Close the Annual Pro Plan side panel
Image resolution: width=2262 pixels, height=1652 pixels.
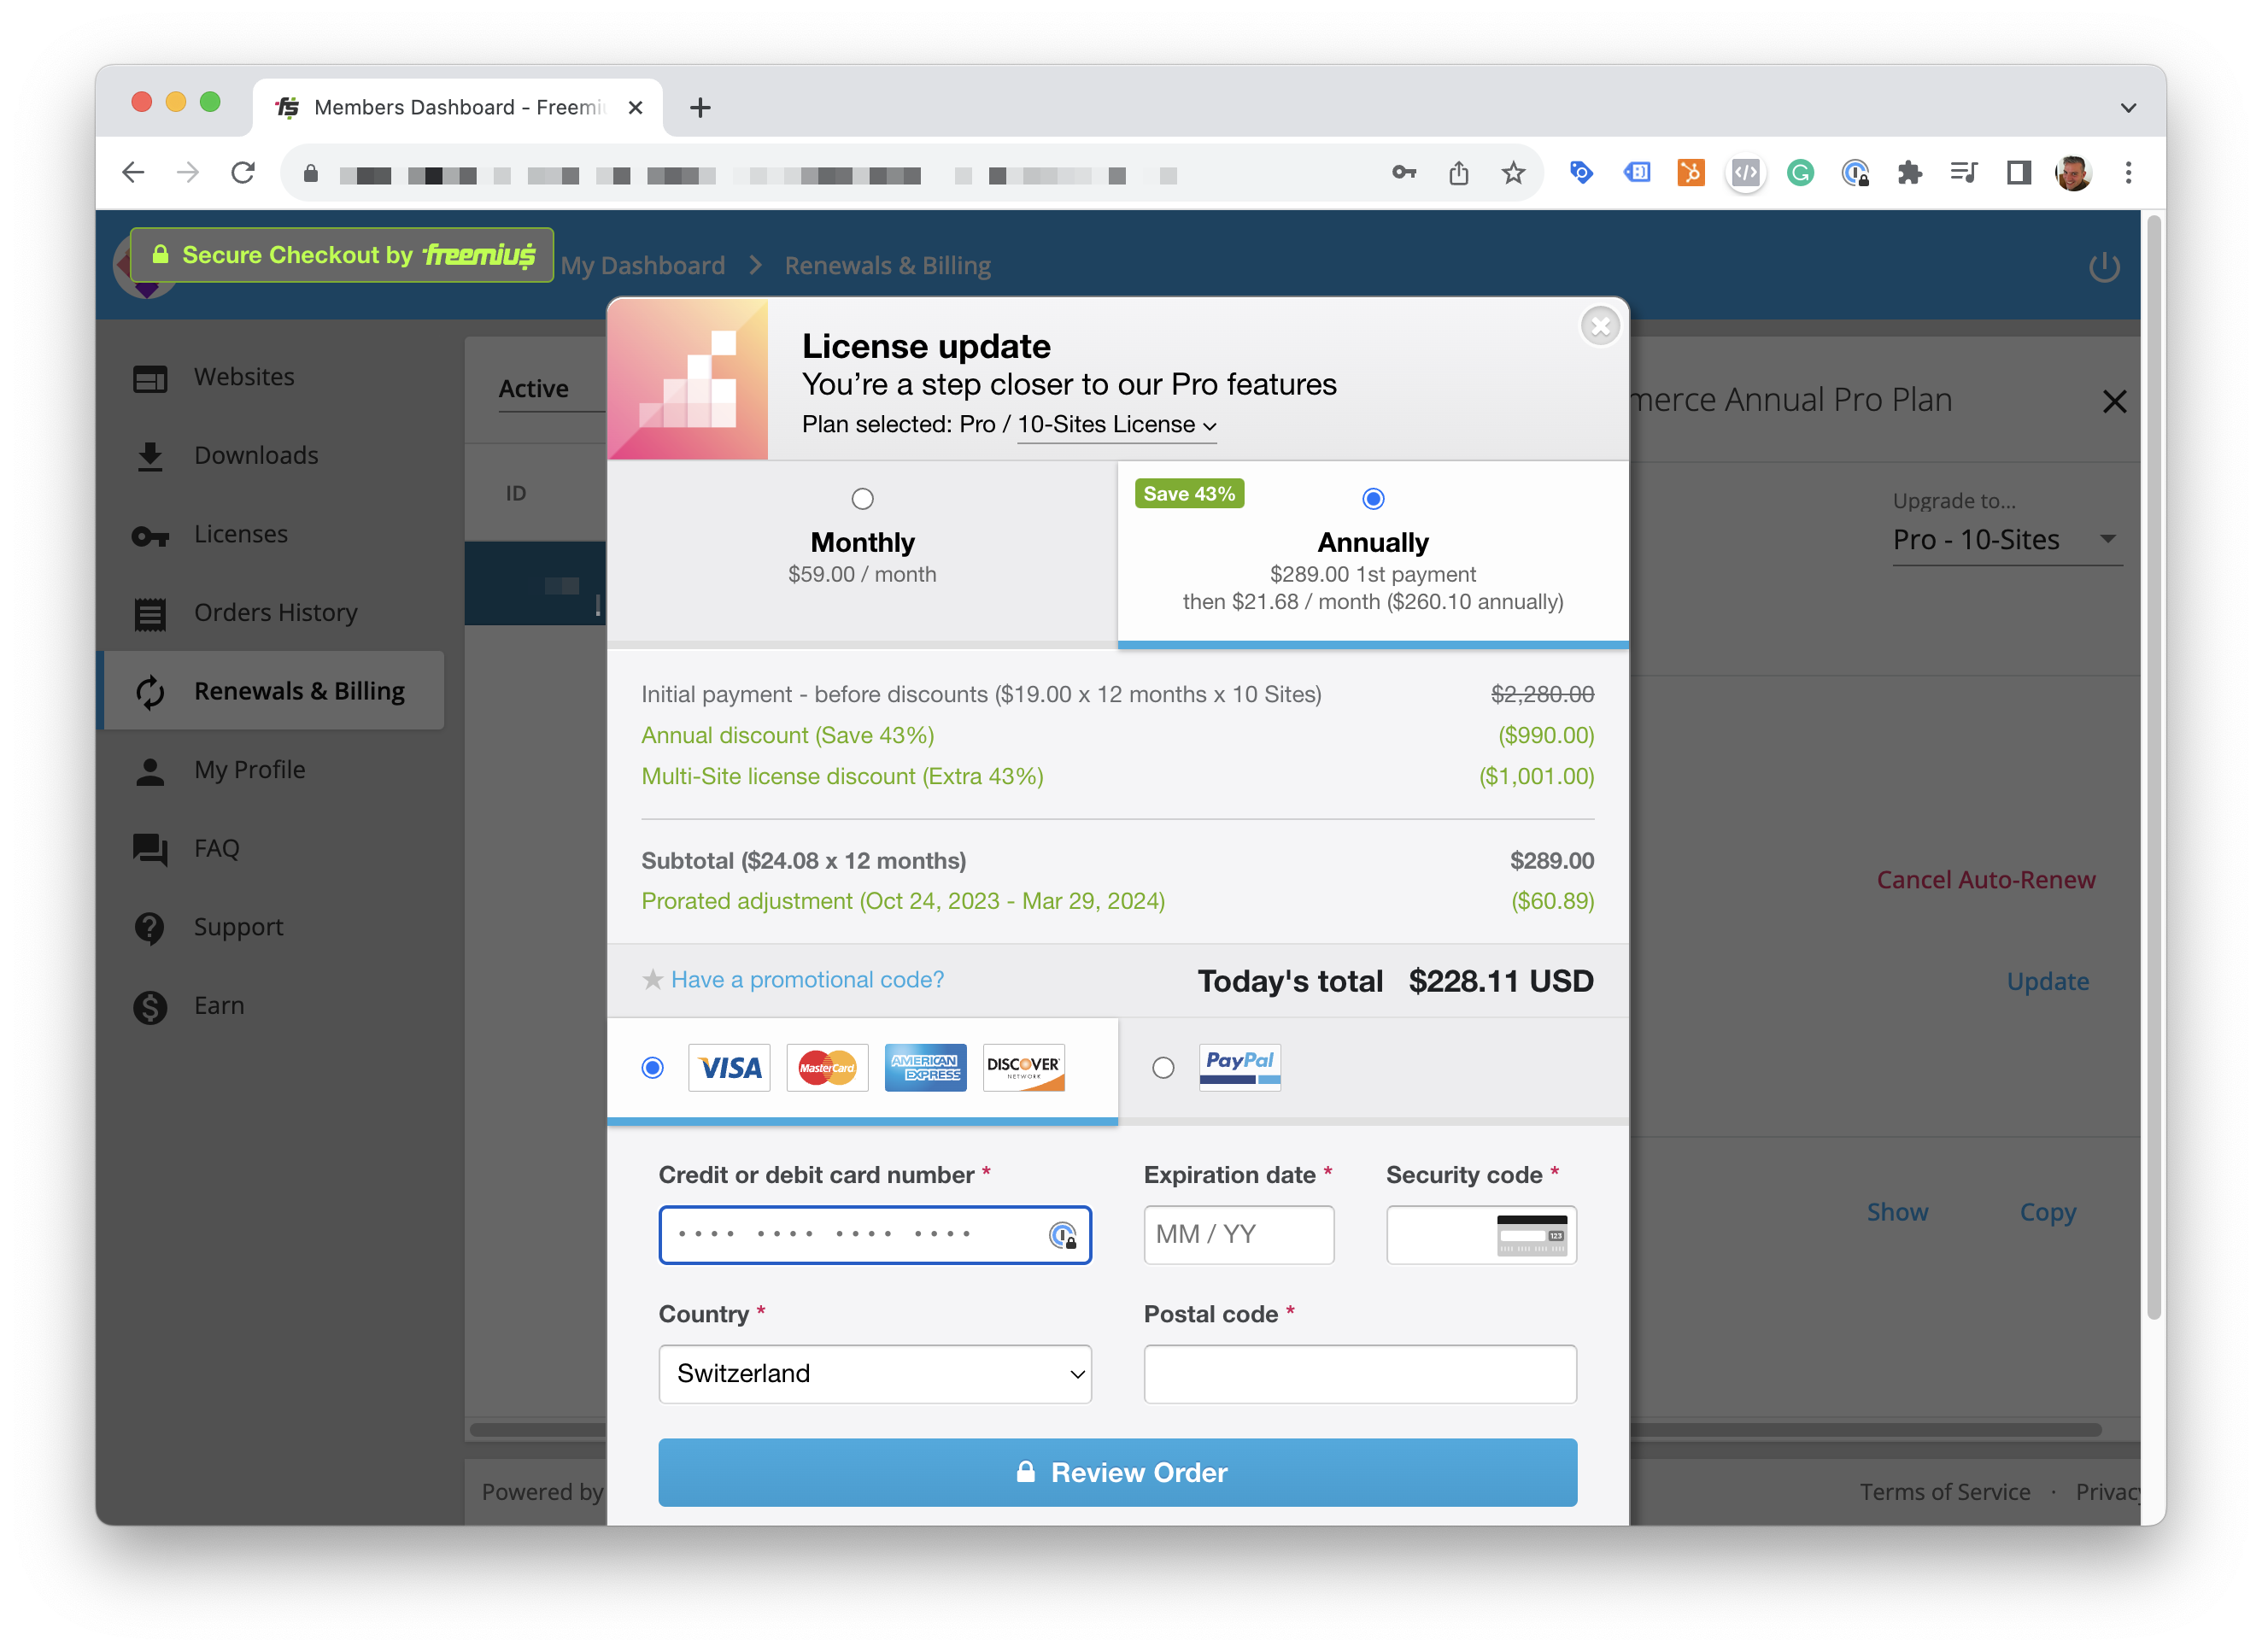(2114, 401)
